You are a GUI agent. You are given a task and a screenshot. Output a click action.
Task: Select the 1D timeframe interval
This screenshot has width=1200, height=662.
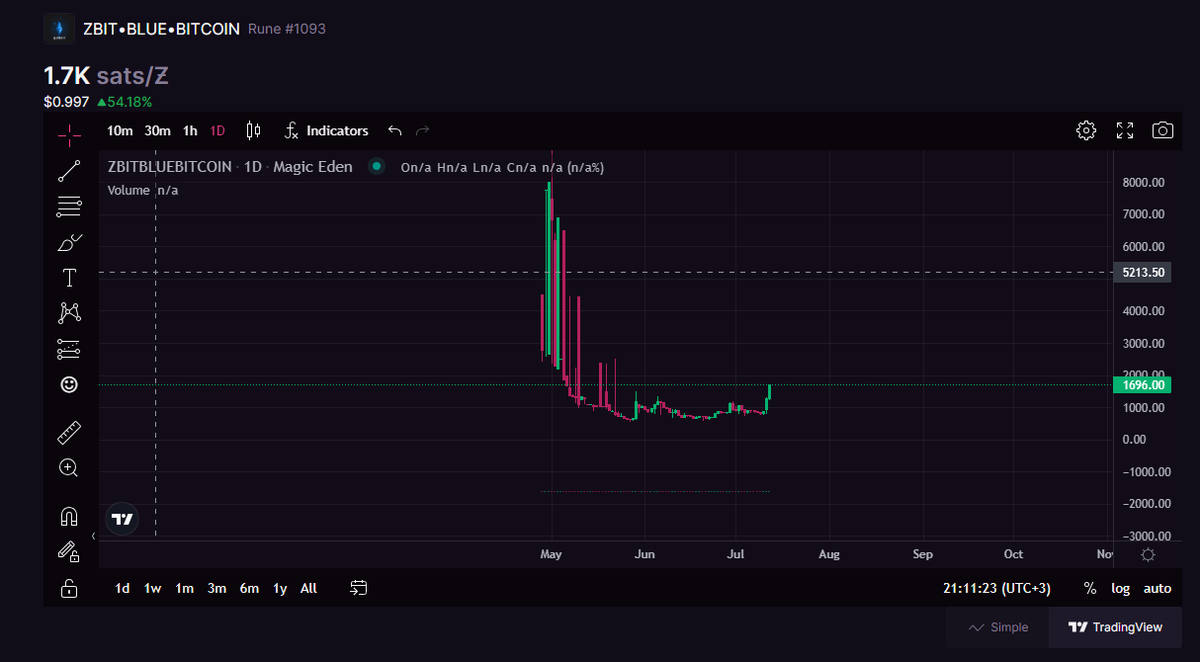pos(217,130)
